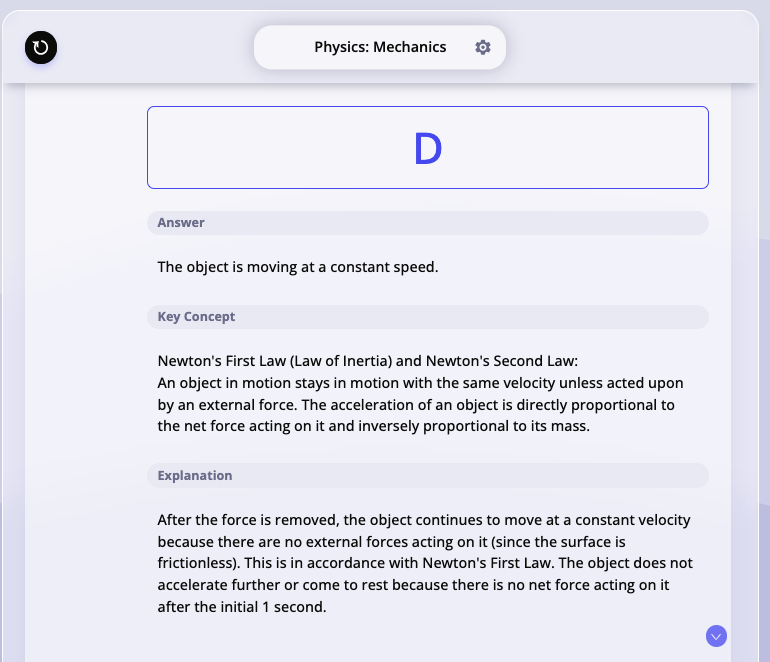The width and height of the screenshot is (770, 662).
Task: Click the answer text about constant speed
Action: pos(298,267)
